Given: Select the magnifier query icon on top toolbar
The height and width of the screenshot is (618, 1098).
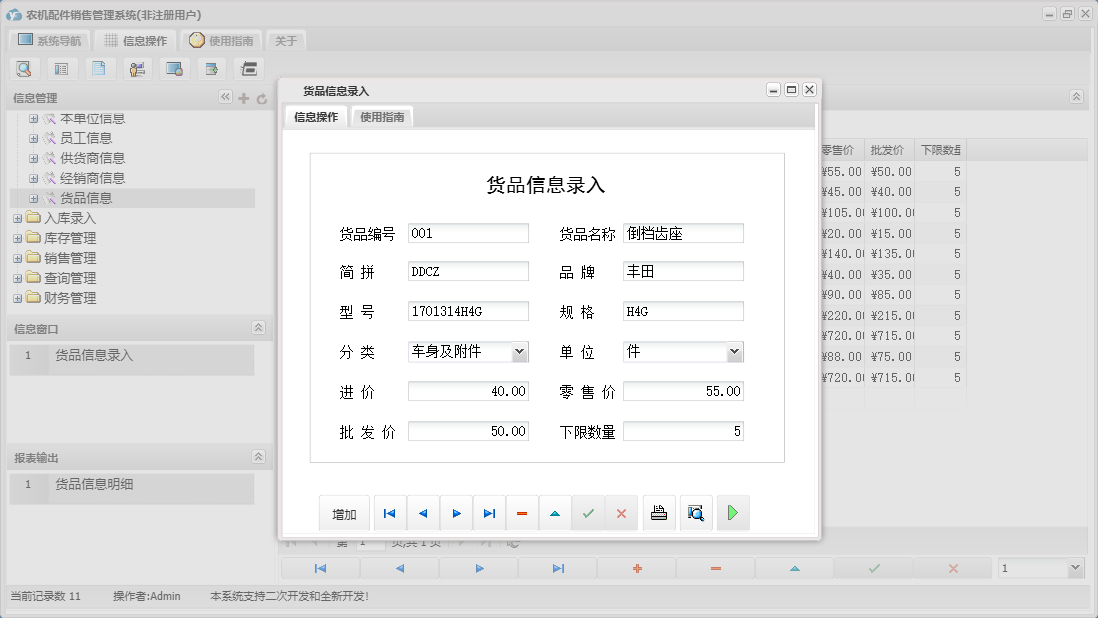Looking at the screenshot, I should 24,68.
